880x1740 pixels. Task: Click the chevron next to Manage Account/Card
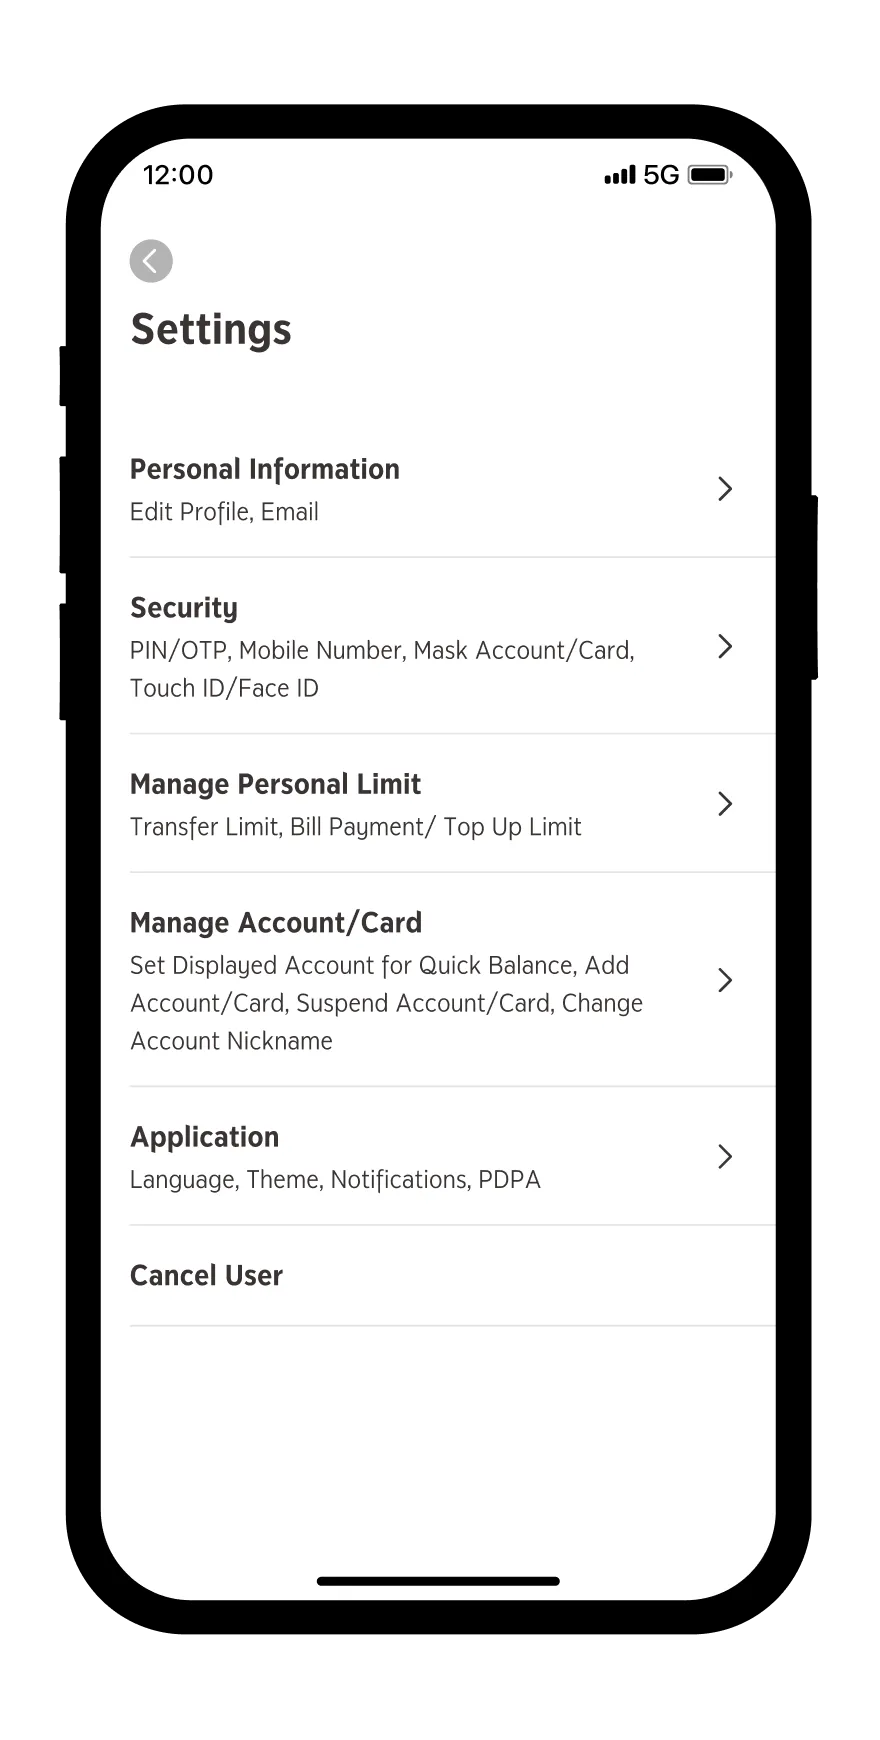click(725, 980)
